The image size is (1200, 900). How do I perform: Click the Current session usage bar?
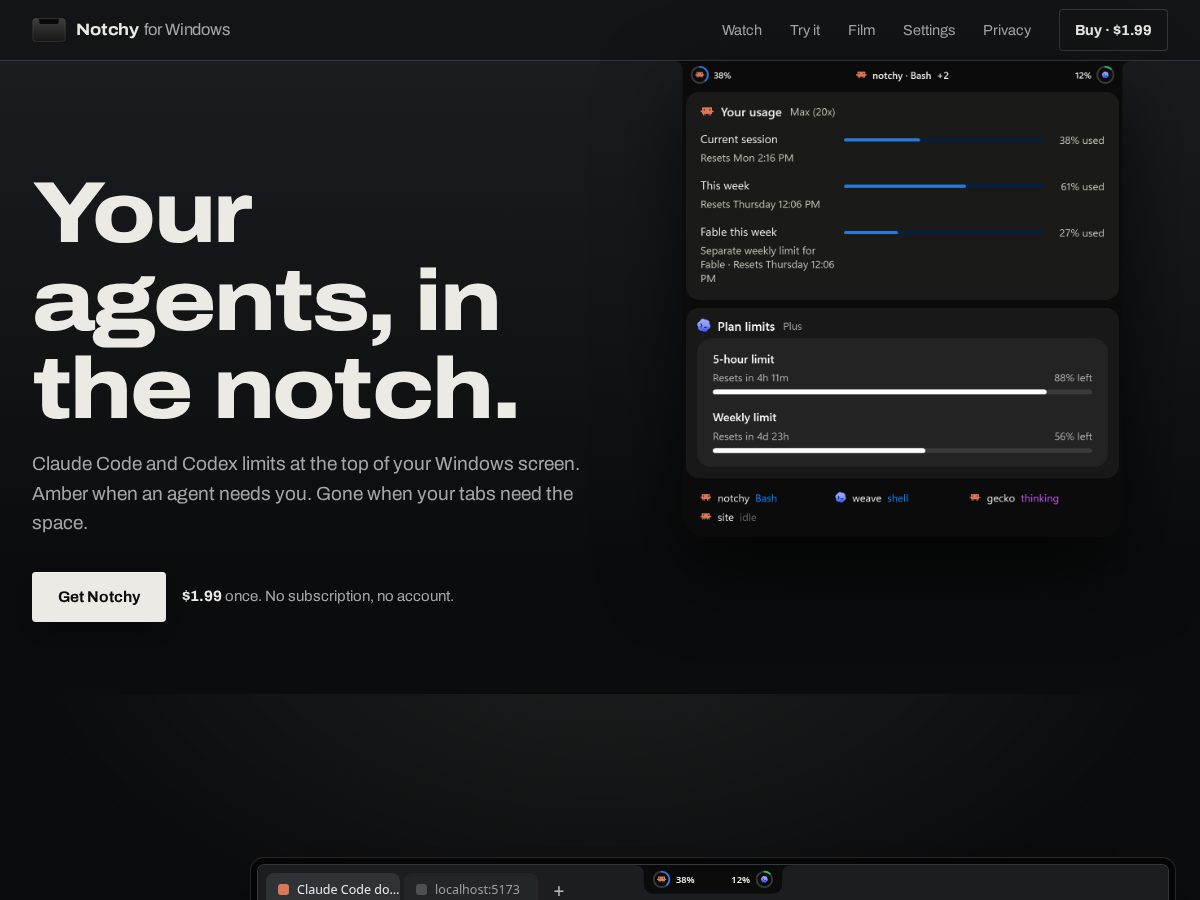943,140
